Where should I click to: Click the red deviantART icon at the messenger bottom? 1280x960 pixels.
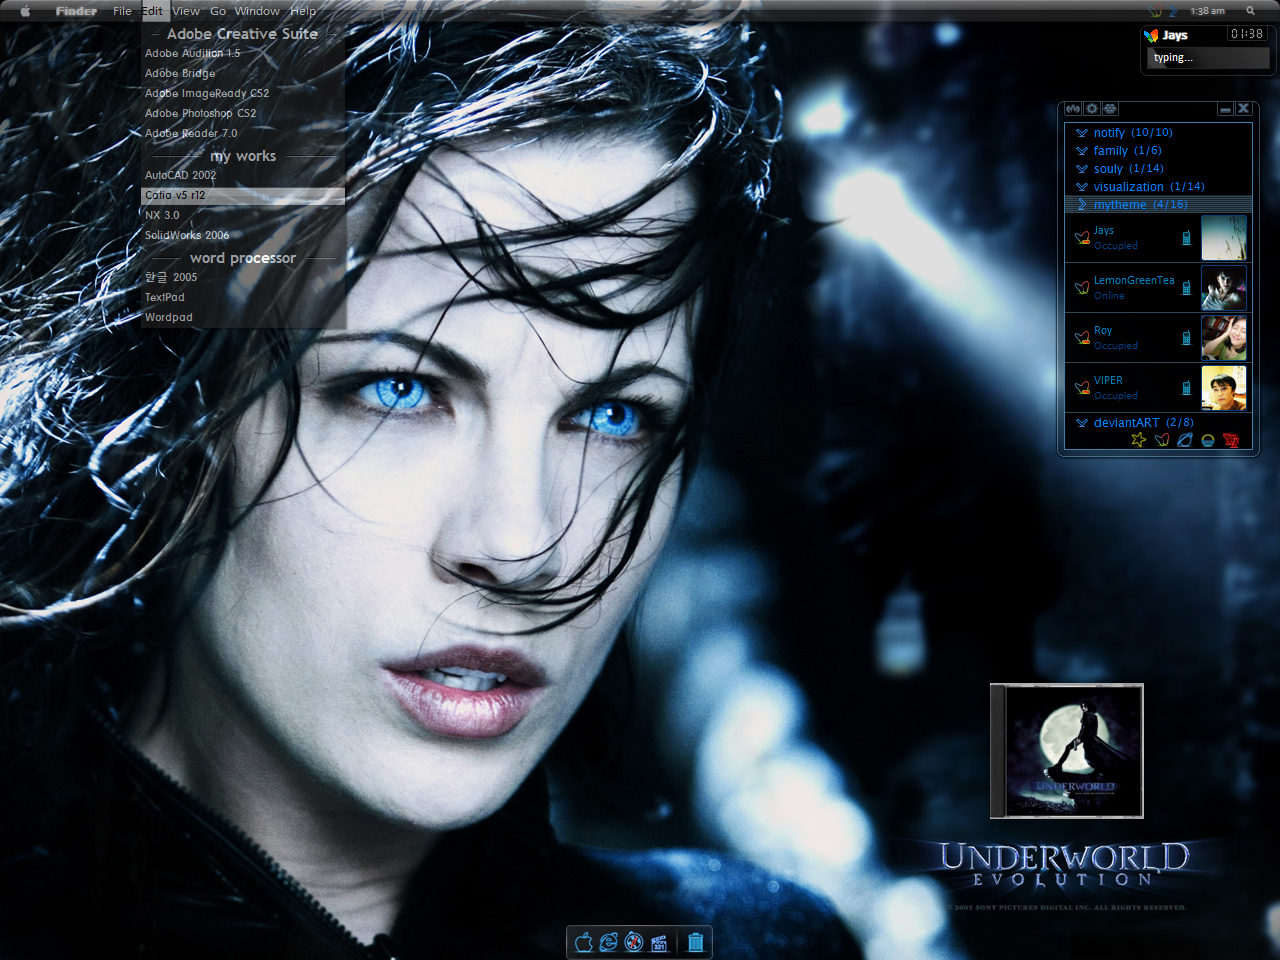tap(1229, 439)
